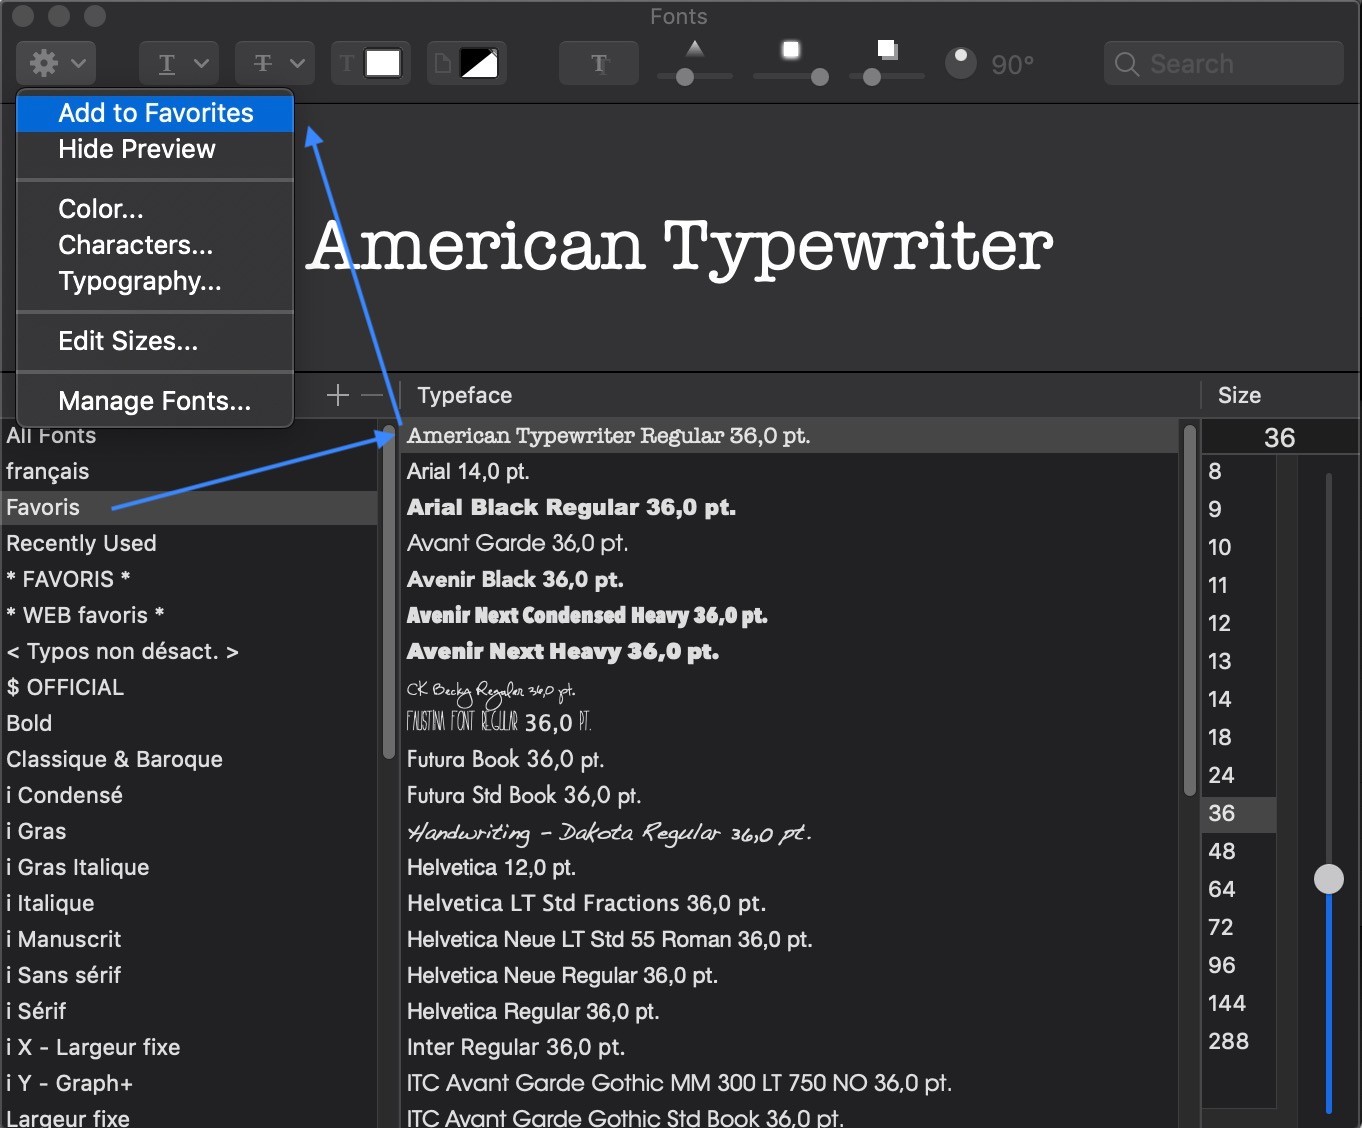Open Manage Fonts from the menu
This screenshot has height=1128, width=1362.
[154, 401]
